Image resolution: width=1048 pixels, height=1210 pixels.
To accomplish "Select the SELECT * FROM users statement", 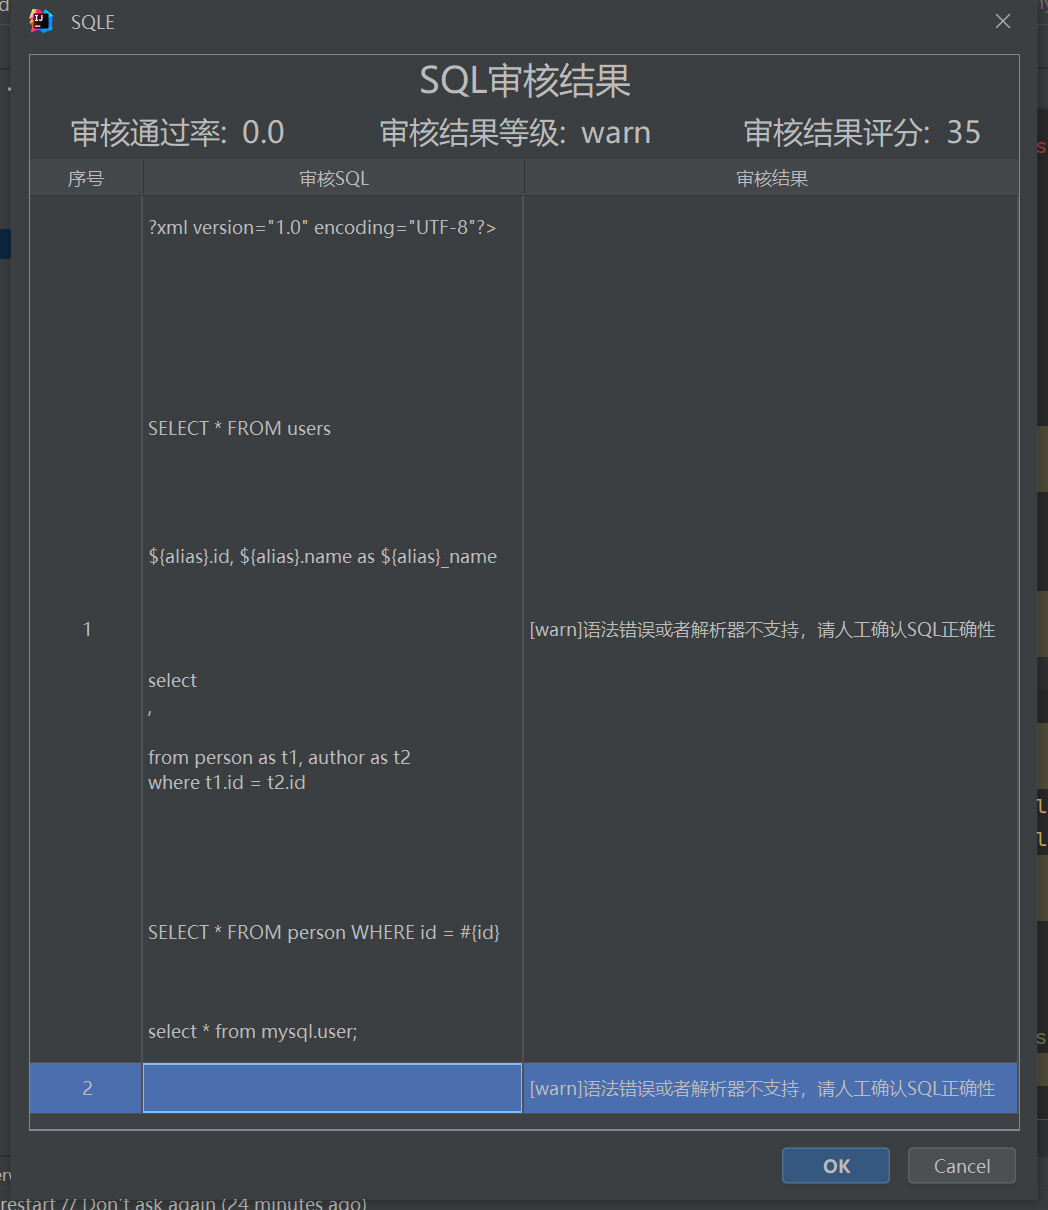I will 239,428.
